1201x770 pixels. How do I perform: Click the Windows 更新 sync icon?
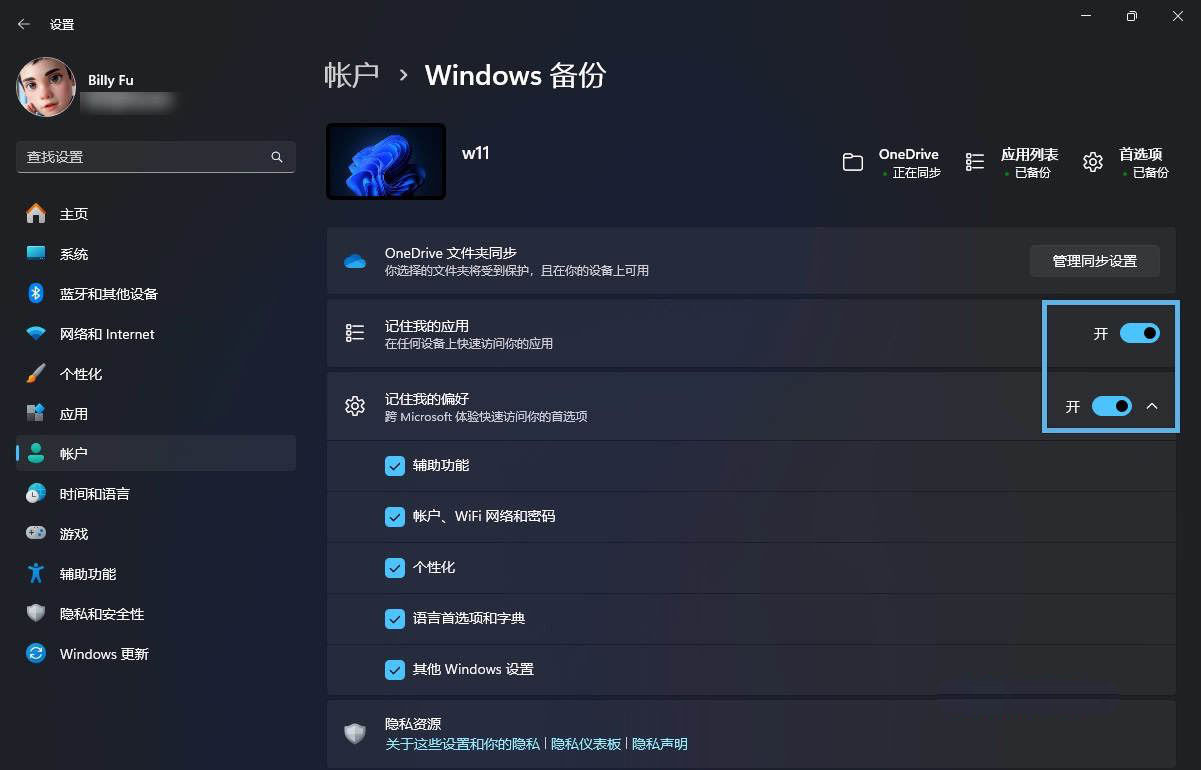coord(36,654)
